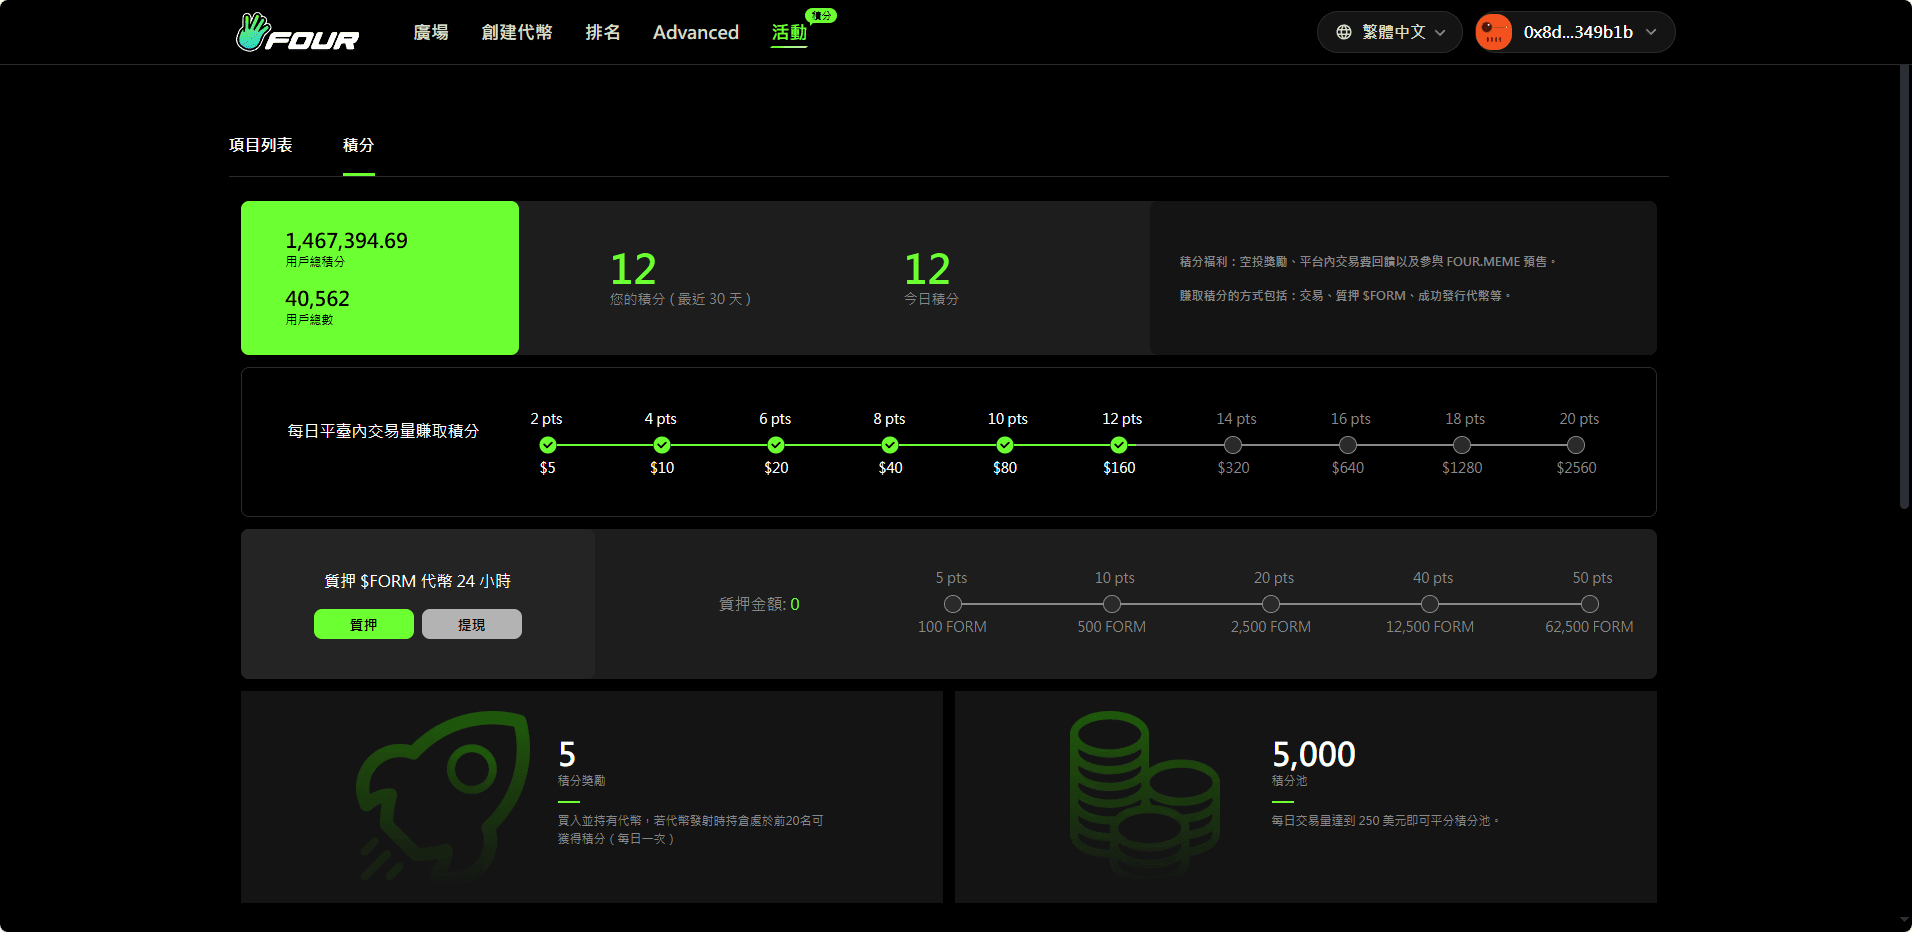Switch to the 項目列表 tab

260,145
